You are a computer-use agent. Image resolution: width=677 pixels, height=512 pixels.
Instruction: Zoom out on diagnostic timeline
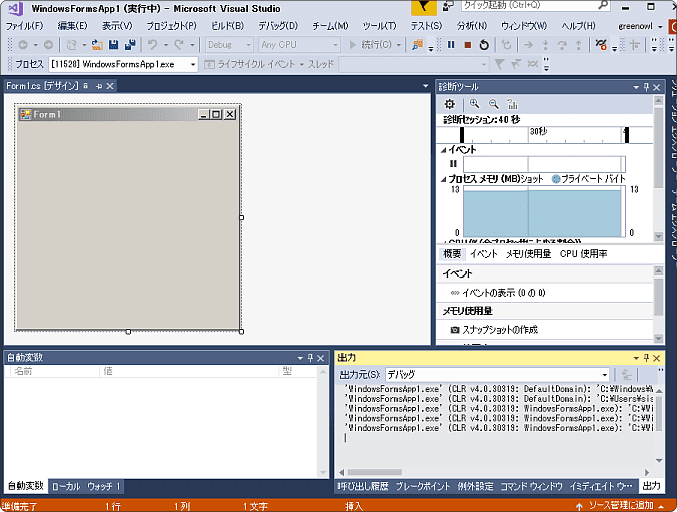click(494, 104)
